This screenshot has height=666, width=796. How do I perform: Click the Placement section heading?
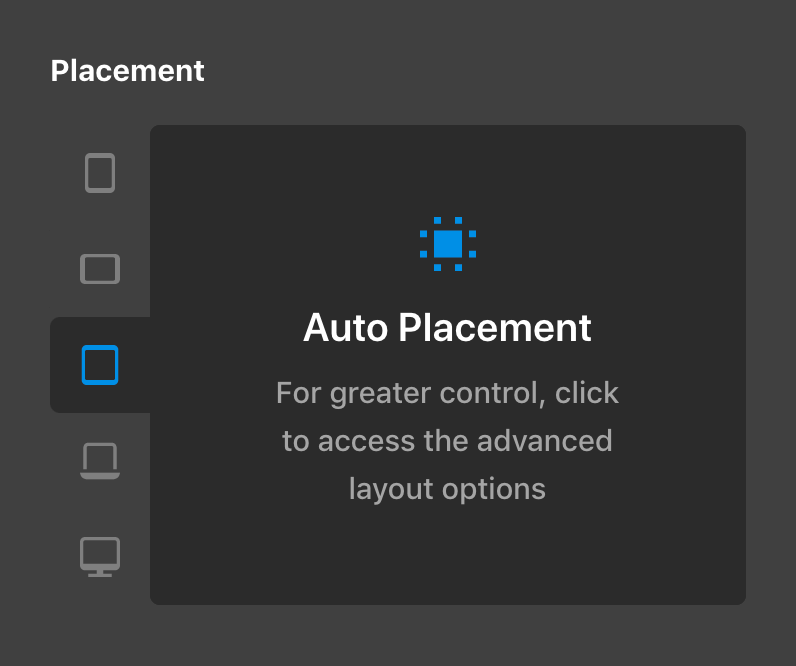point(127,71)
